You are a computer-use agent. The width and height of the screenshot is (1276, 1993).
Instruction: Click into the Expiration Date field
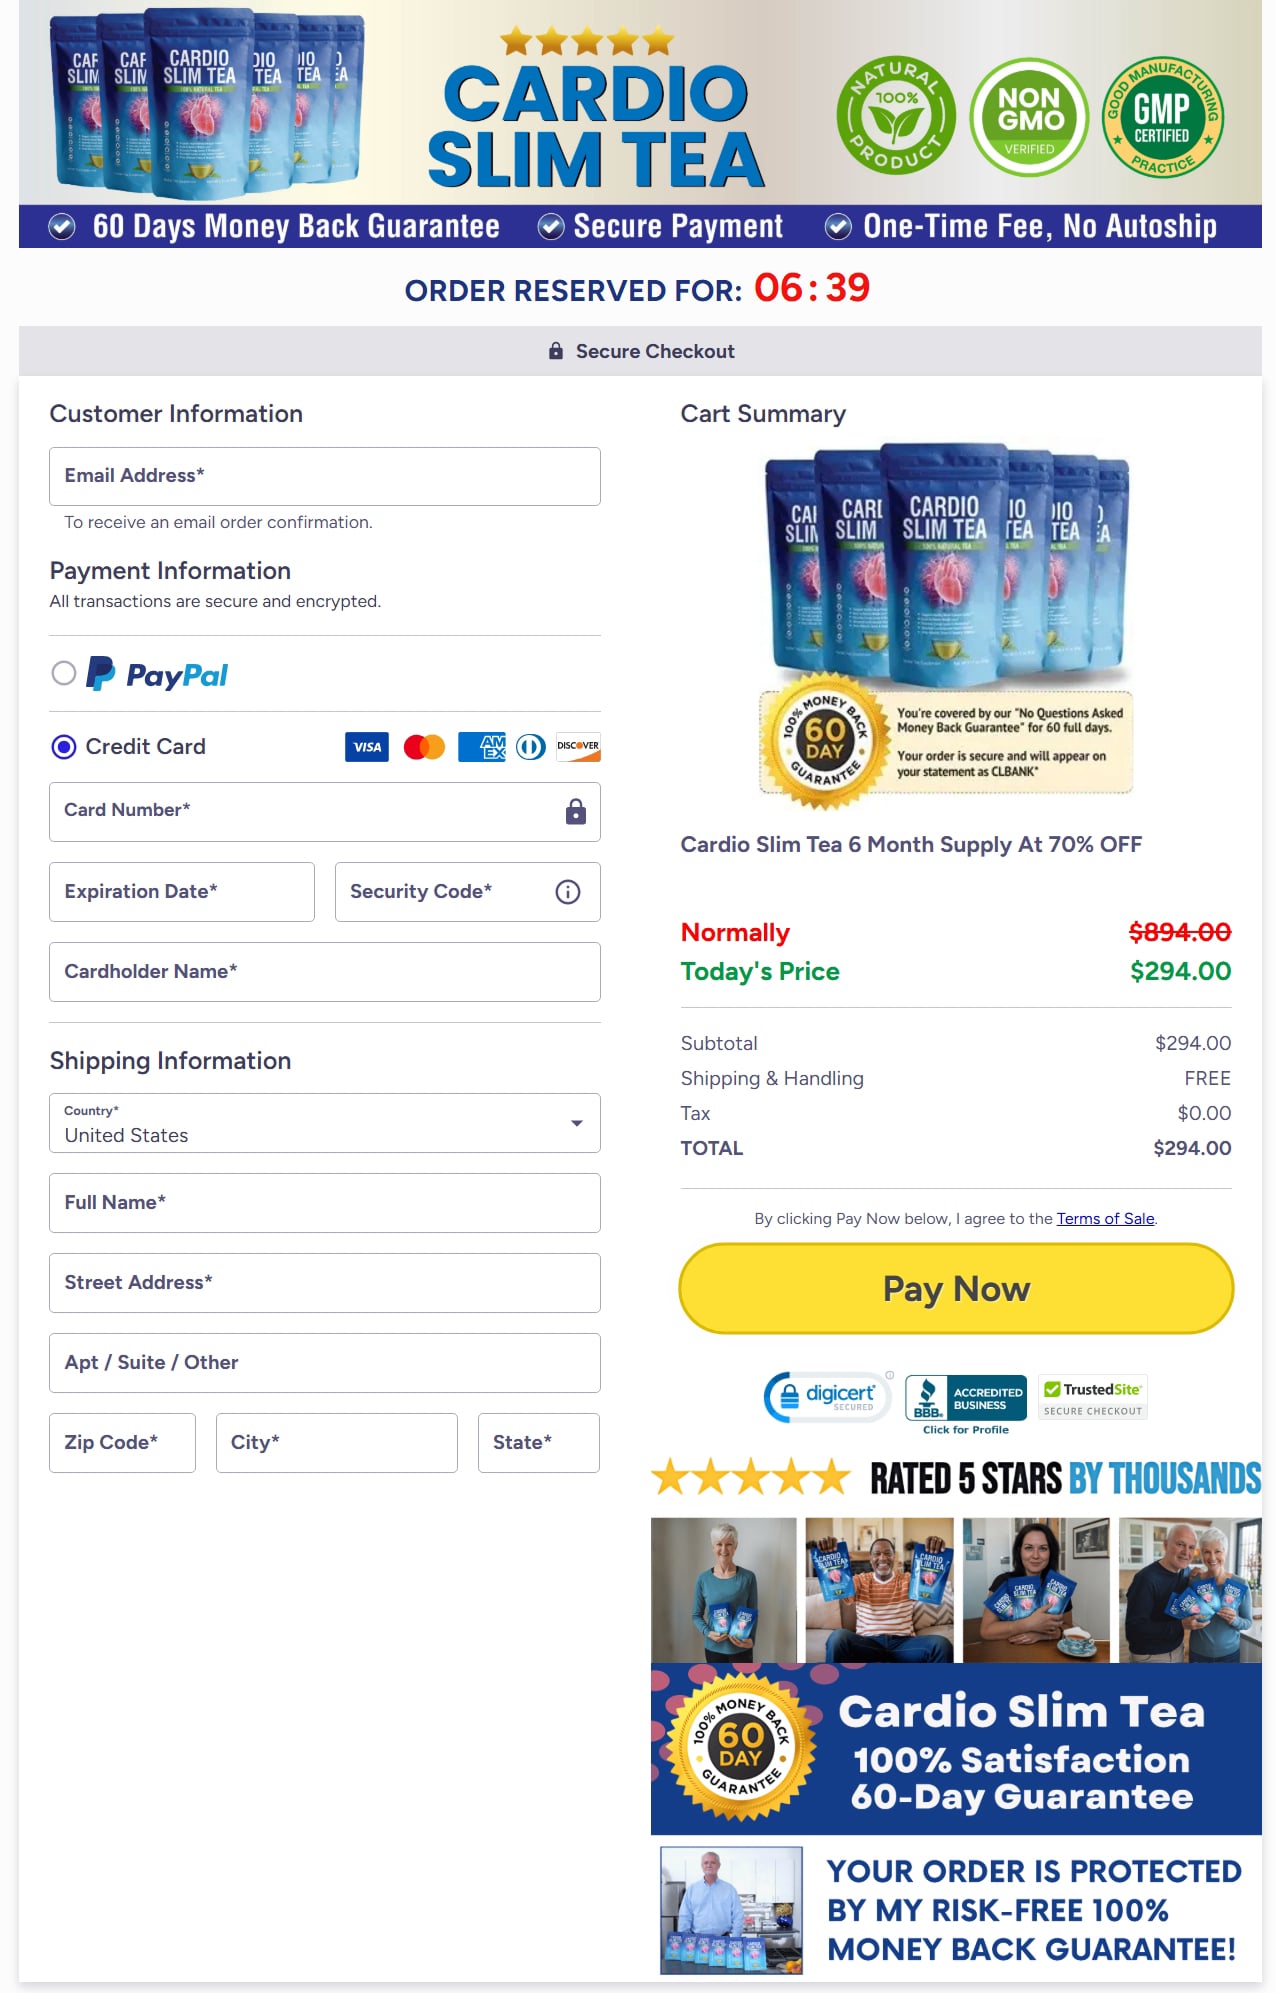[x=181, y=892]
